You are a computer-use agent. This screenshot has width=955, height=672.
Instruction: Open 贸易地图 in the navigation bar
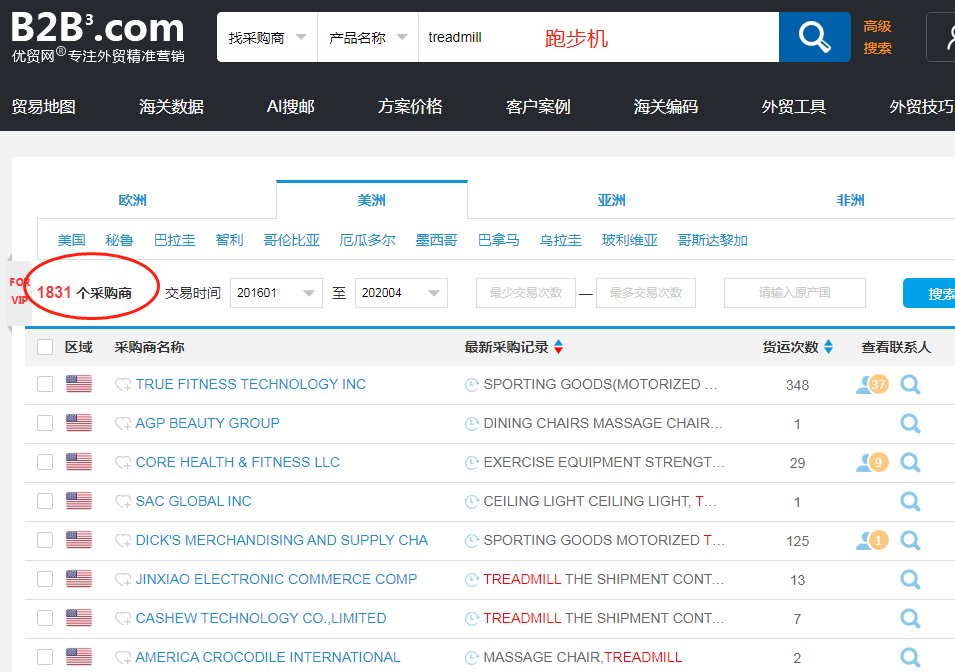pos(43,107)
